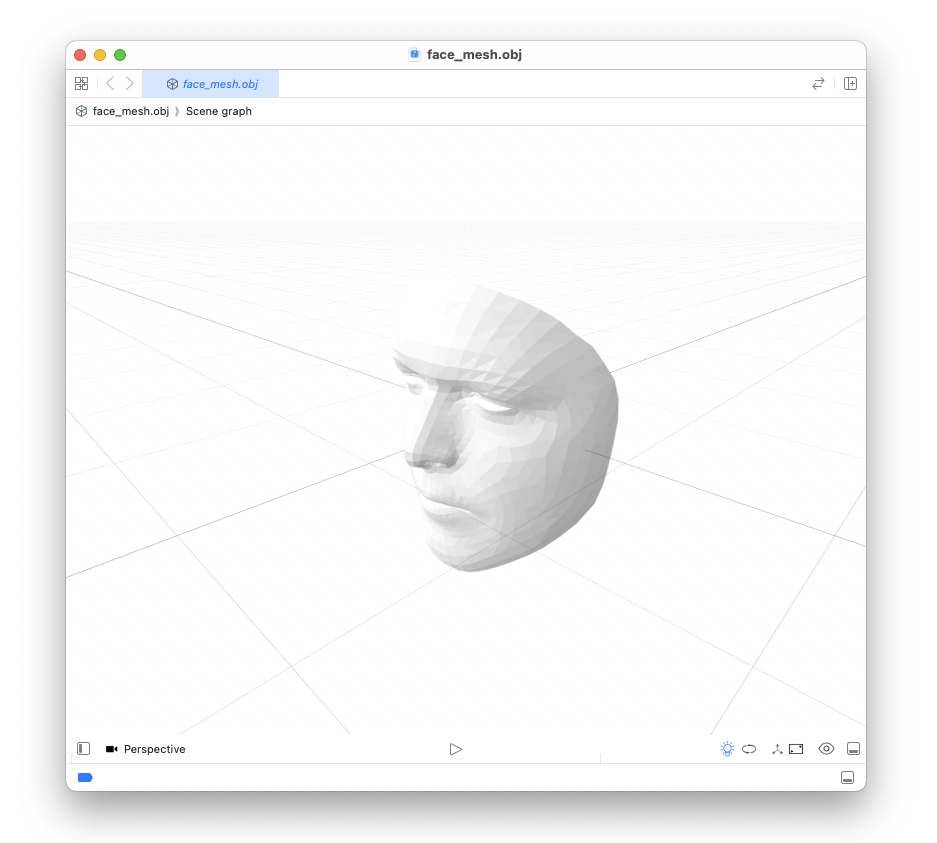Viewport: 937px width, 843px height.
Task: Click the back navigation arrow
Action: [x=110, y=83]
